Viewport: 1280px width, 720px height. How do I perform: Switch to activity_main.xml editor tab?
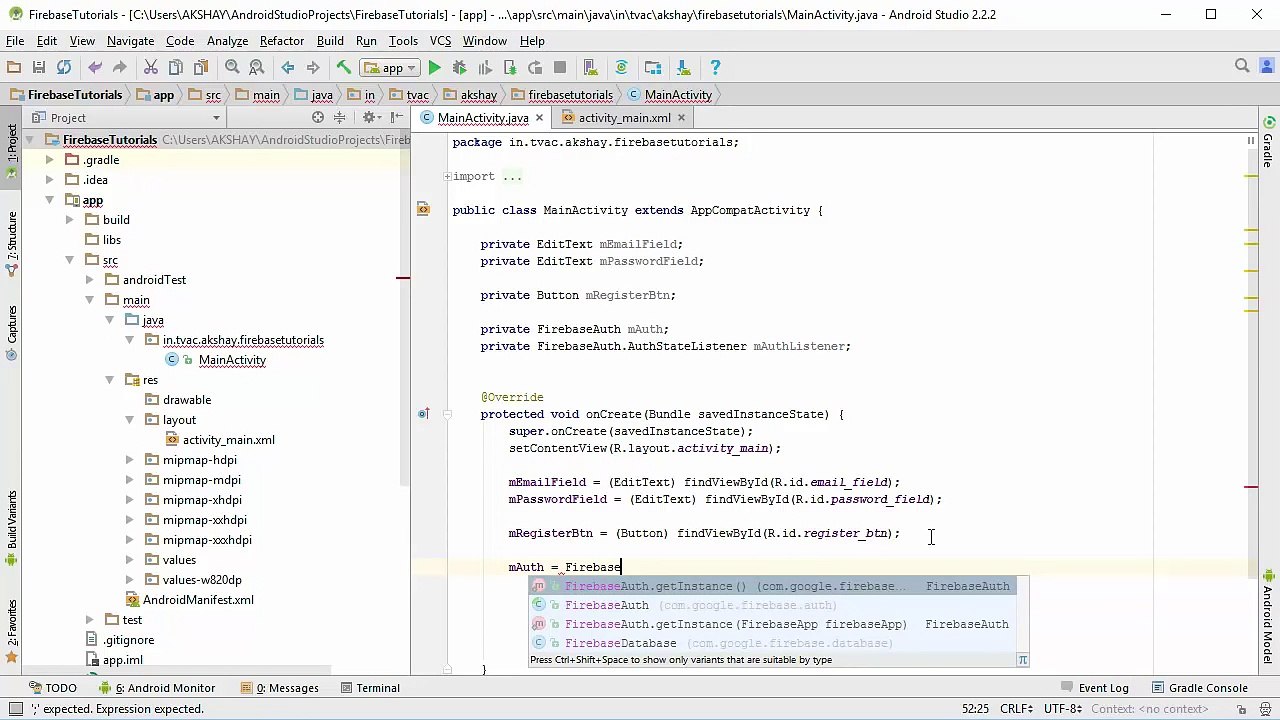tap(624, 118)
